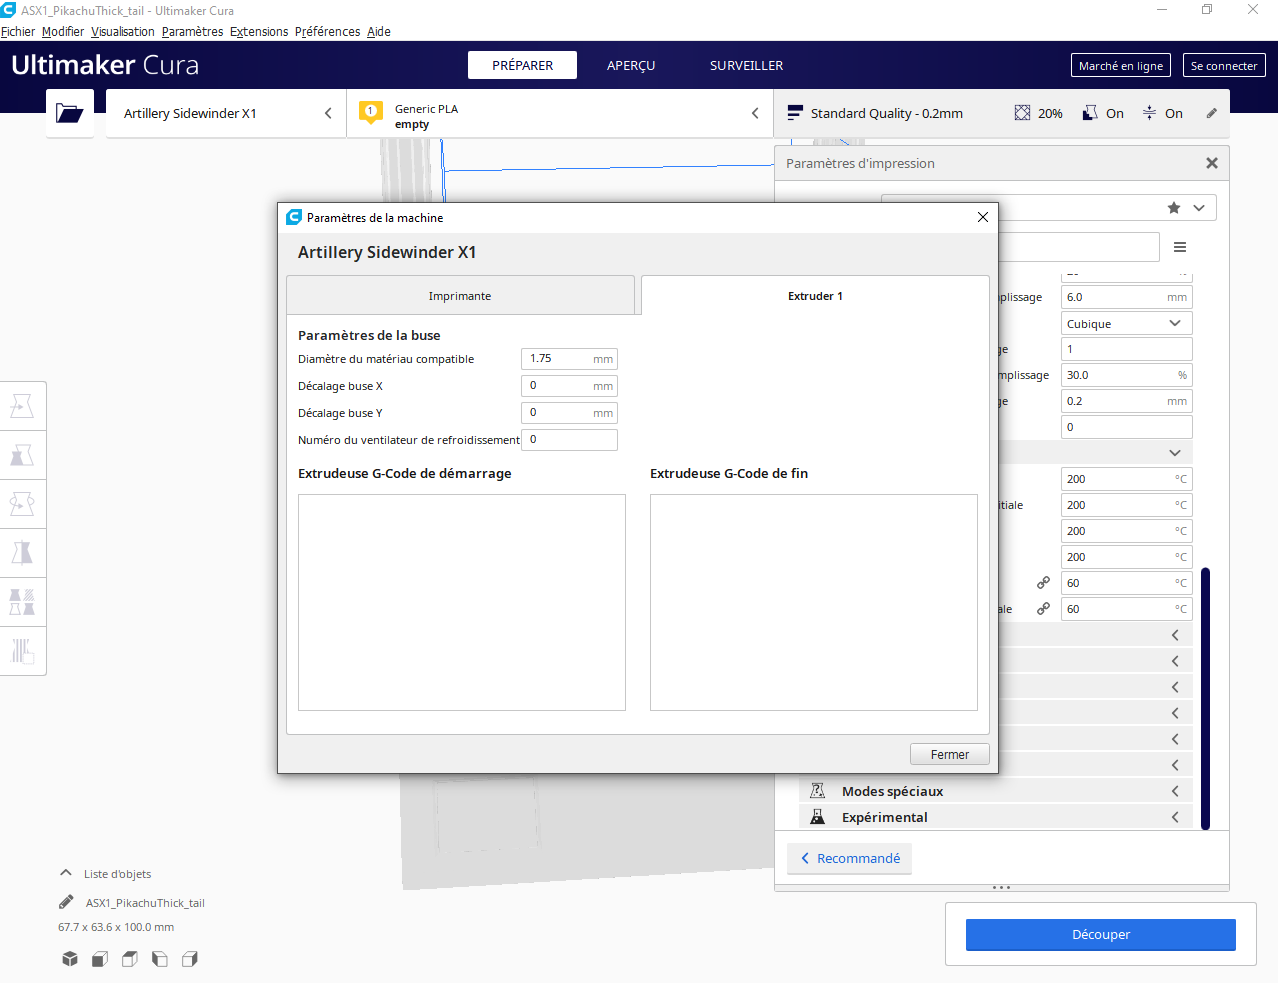Open the Extensions menu

pos(259,32)
